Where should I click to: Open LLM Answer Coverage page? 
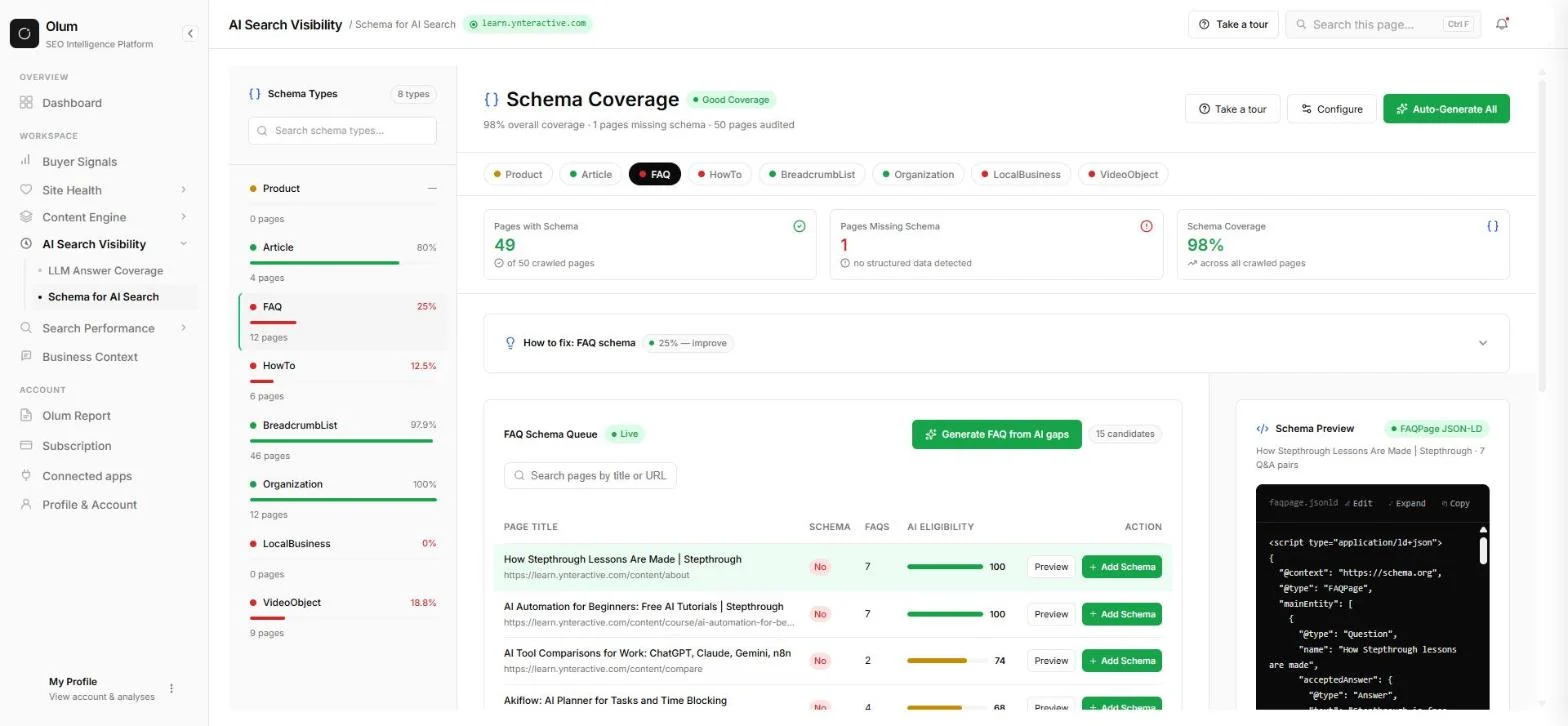105,271
